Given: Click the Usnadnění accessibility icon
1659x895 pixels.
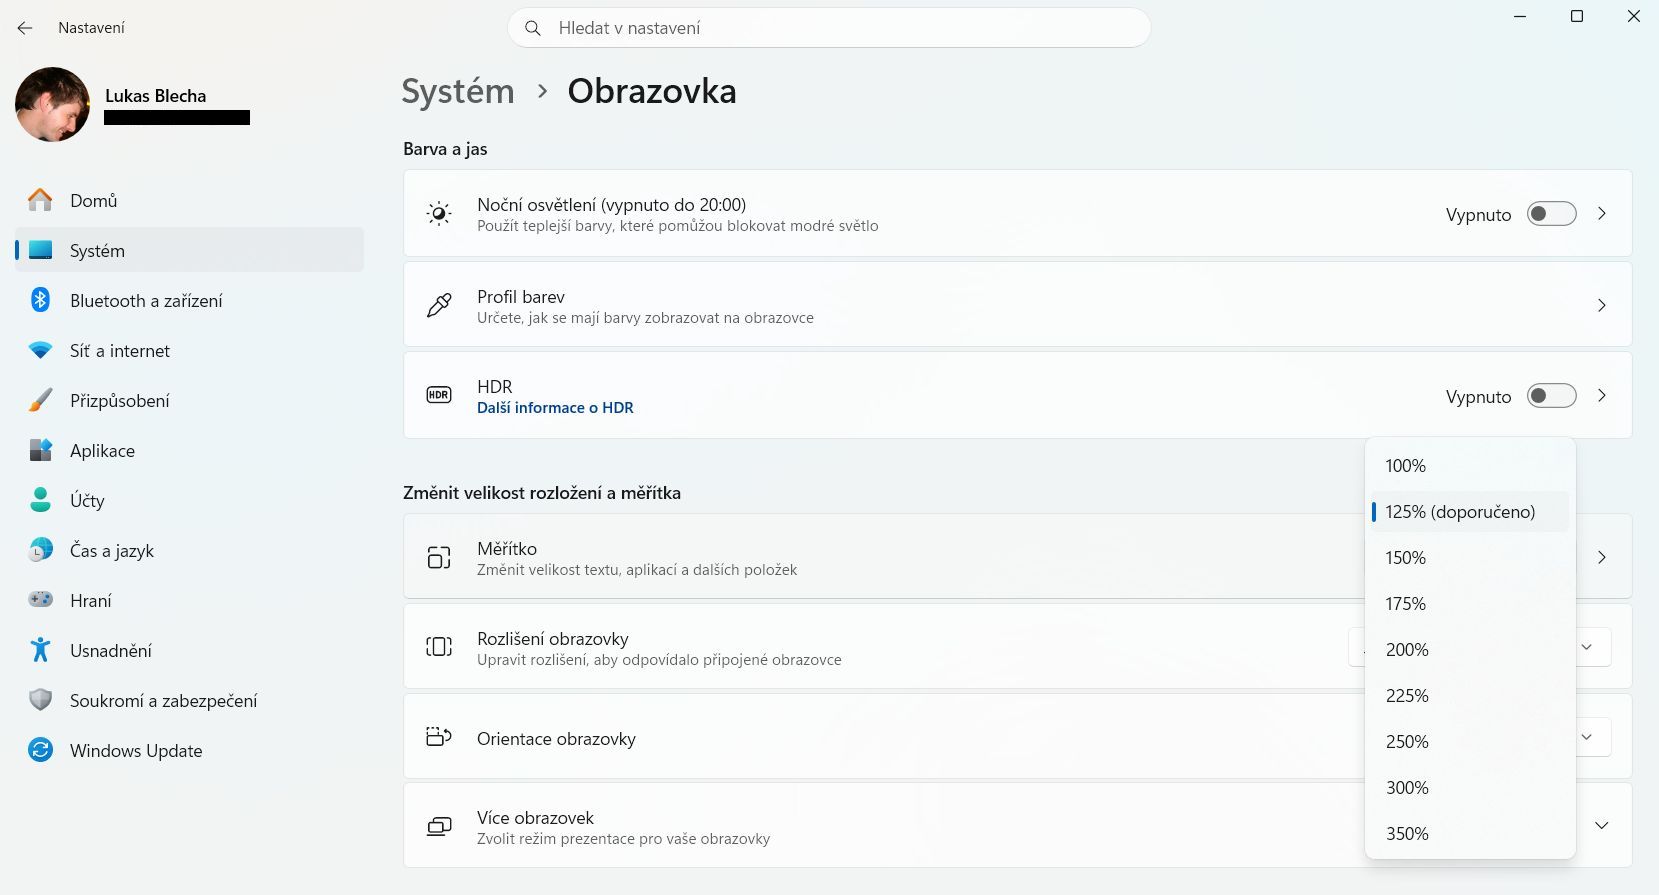Looking at the screenshot, I should click(40, 650).
